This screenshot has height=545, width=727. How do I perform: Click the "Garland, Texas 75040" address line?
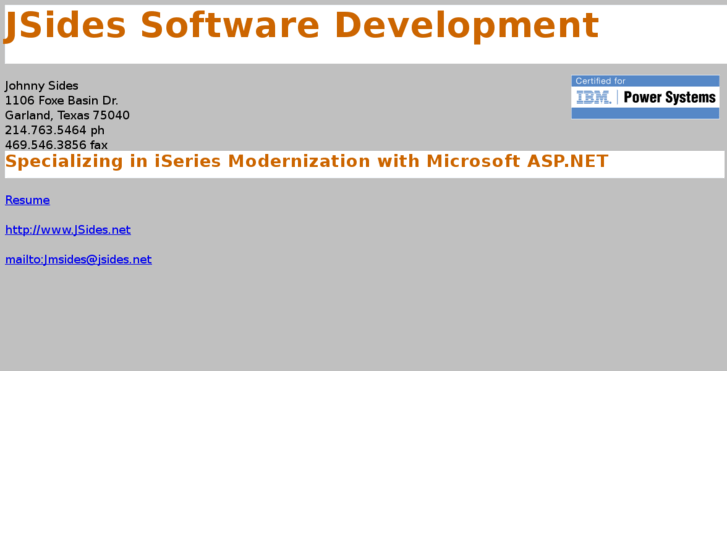coord(67,116)
